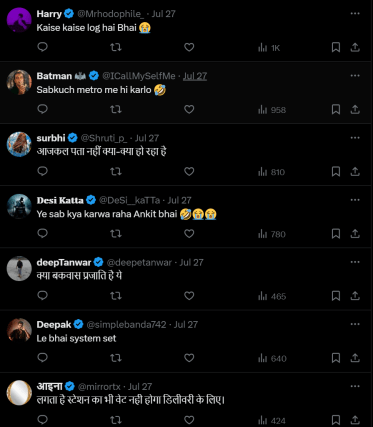The image size is (373, 427).
Task: Open the deepTanwar display name
Action: tap(64, 262)
